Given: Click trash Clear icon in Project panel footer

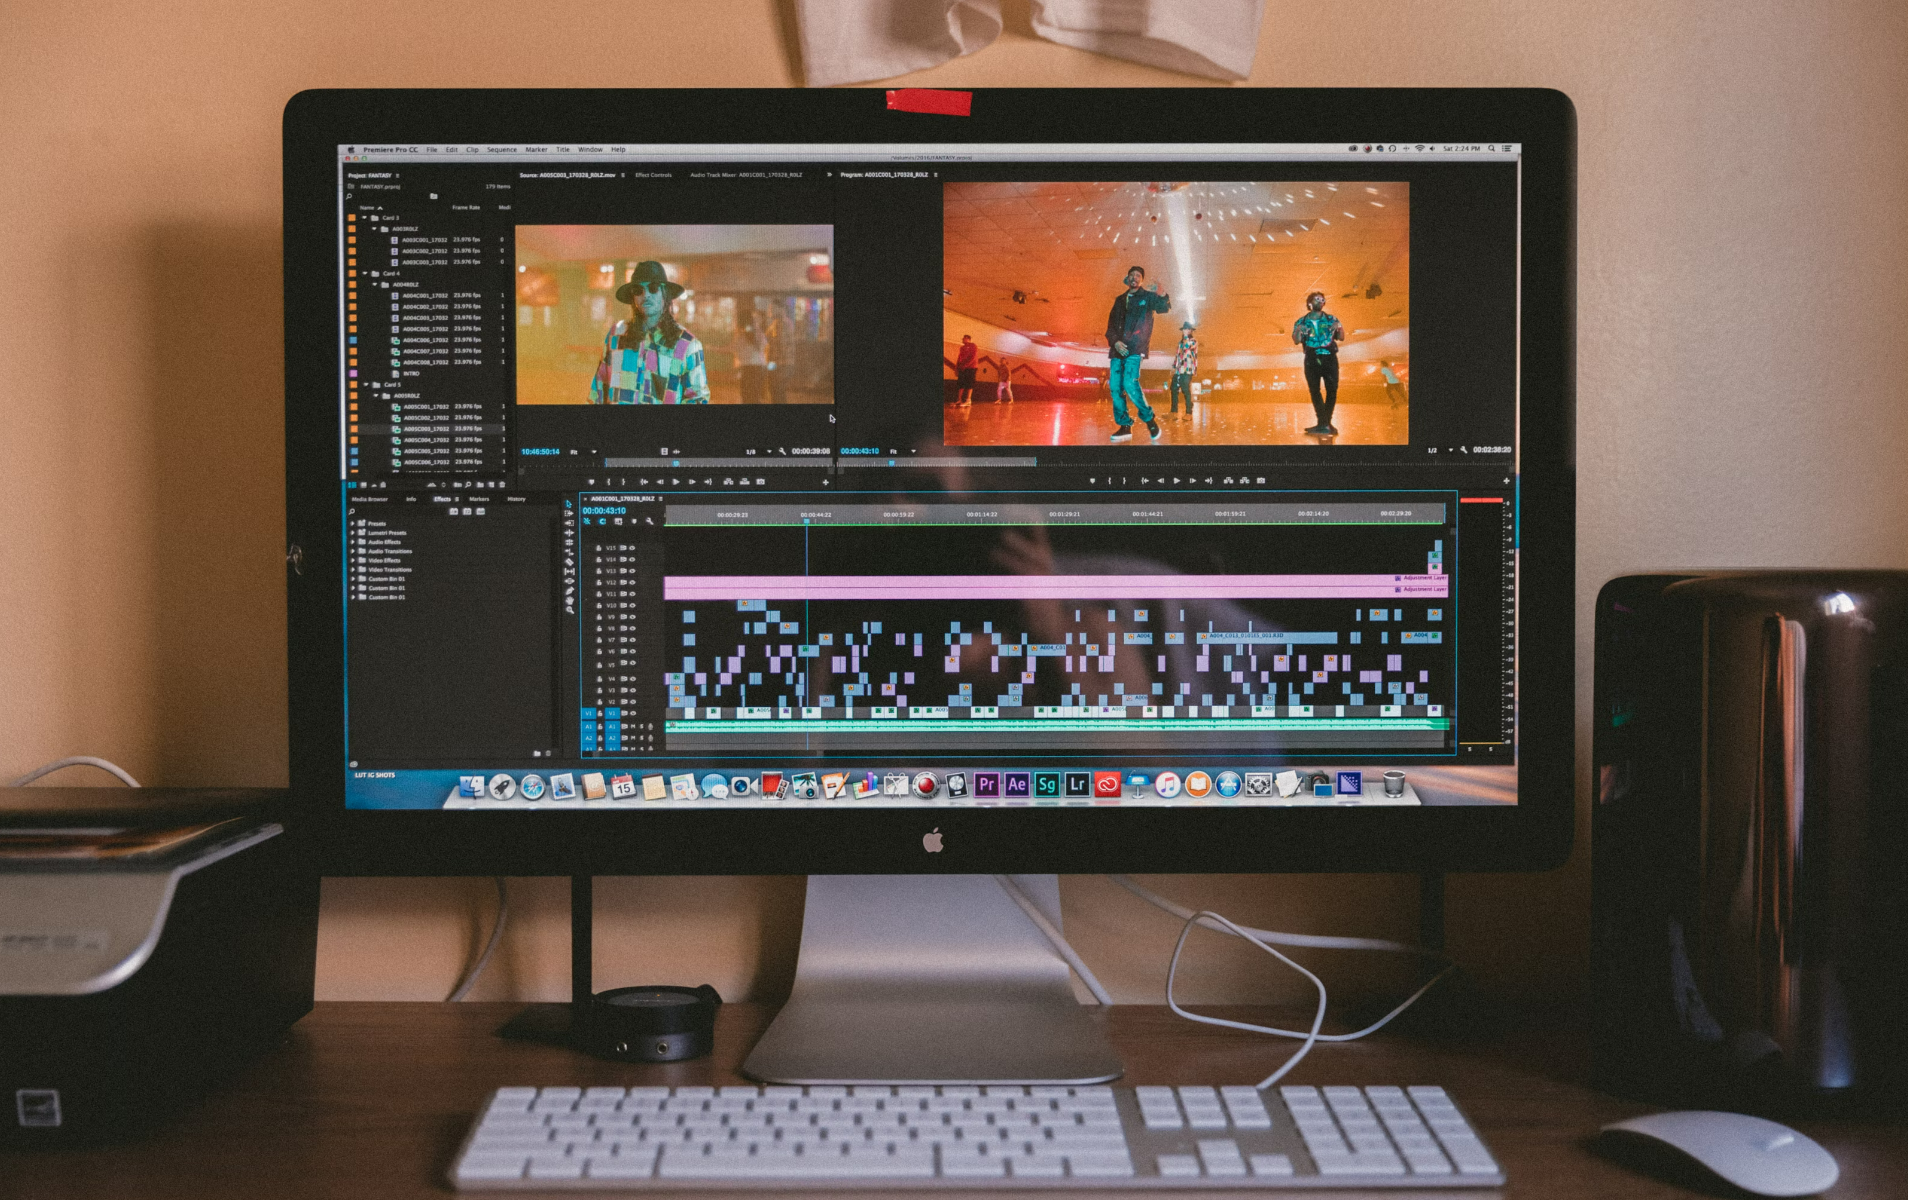Looking at the screenshot, I should 502,485.
